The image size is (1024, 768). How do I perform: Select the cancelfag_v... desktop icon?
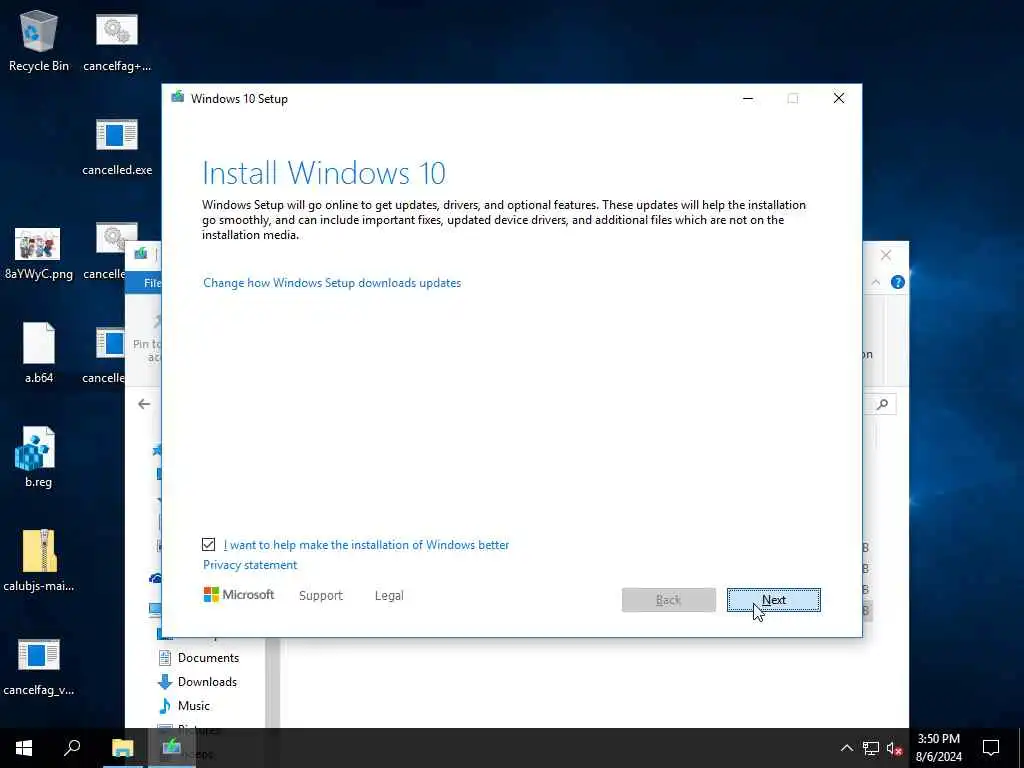point(39,666)
